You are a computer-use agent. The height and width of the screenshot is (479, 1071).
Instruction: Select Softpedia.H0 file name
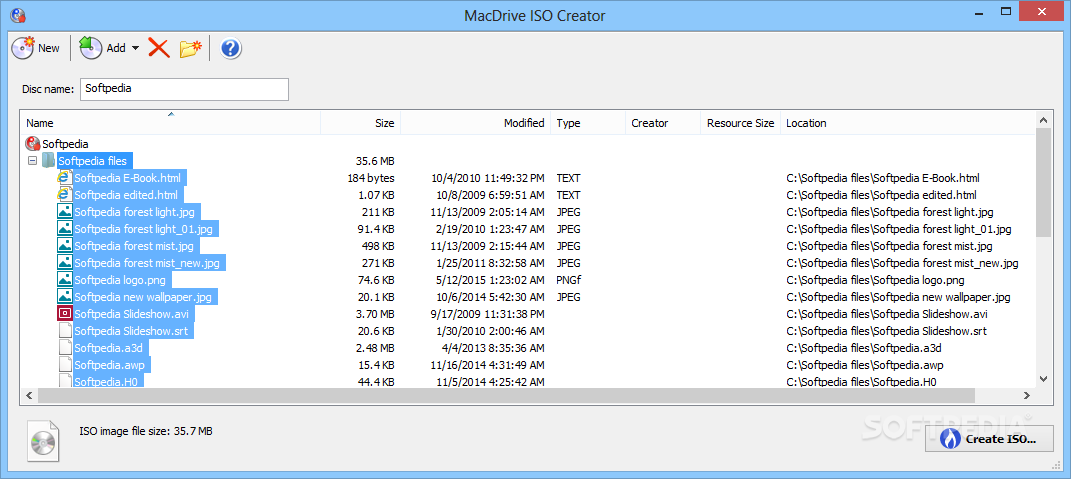(x=106, y=381)
